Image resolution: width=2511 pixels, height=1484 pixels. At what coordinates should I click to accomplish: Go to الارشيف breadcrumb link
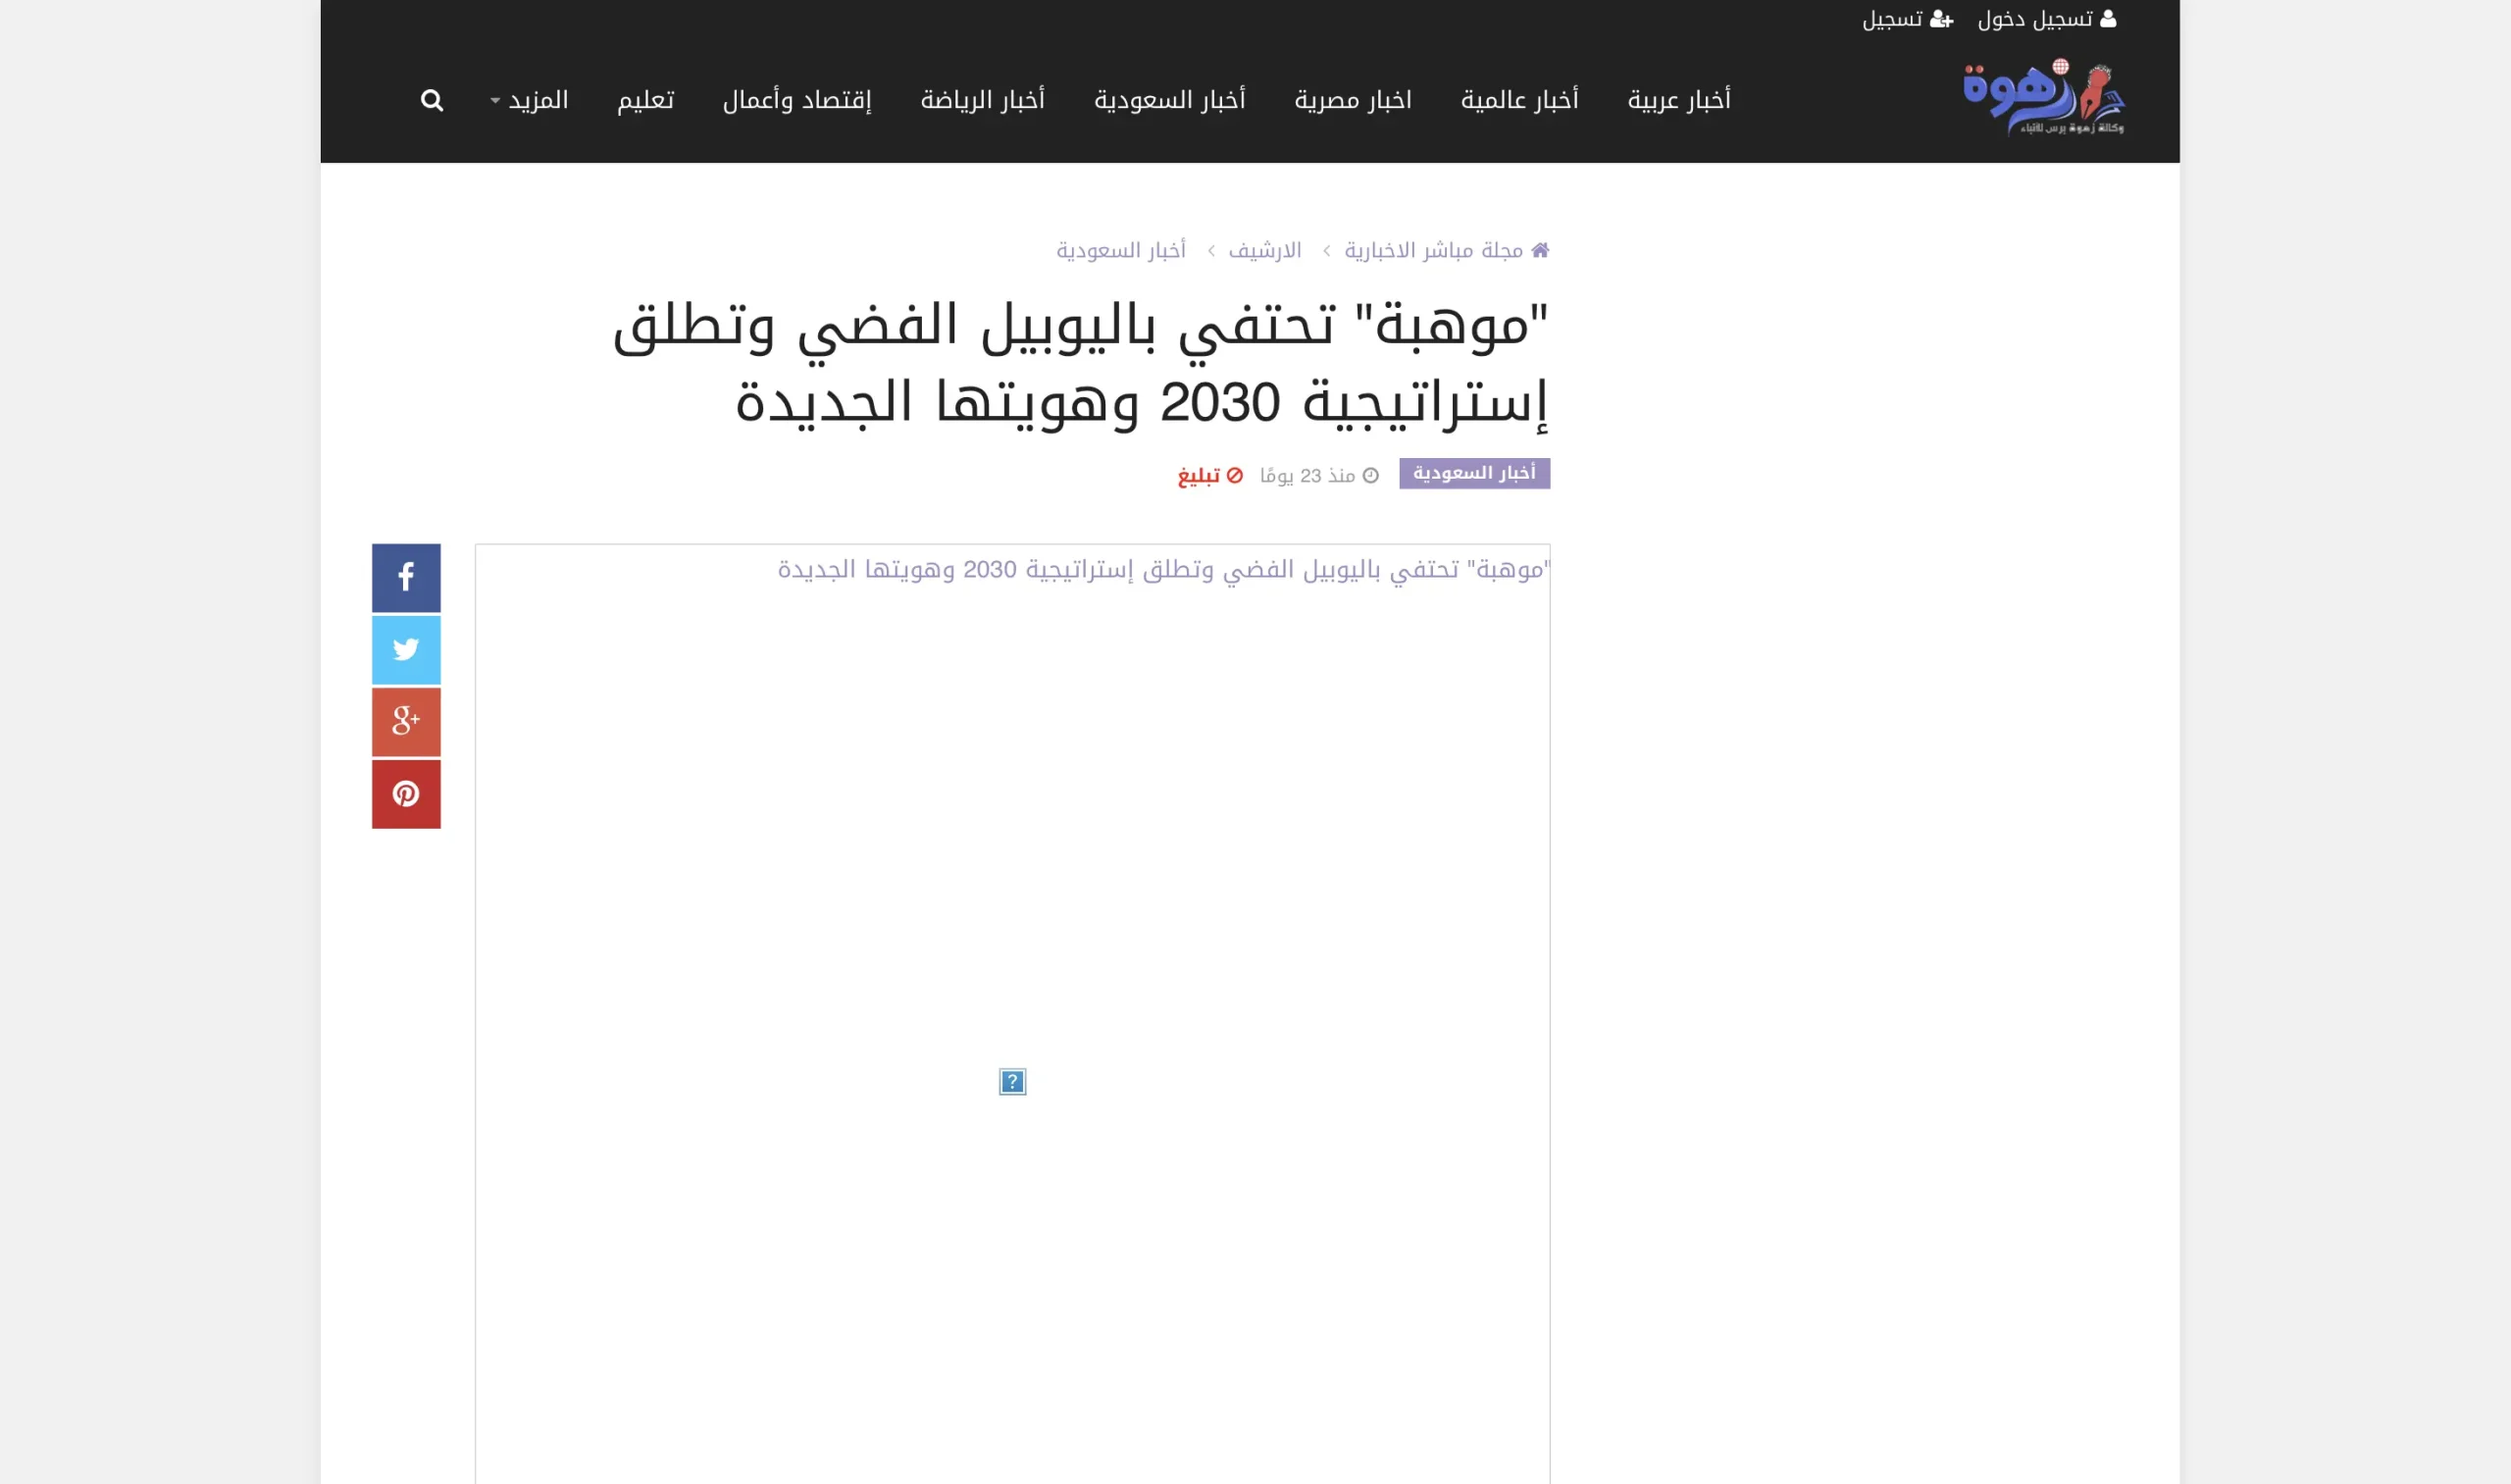coord(1265,250)
